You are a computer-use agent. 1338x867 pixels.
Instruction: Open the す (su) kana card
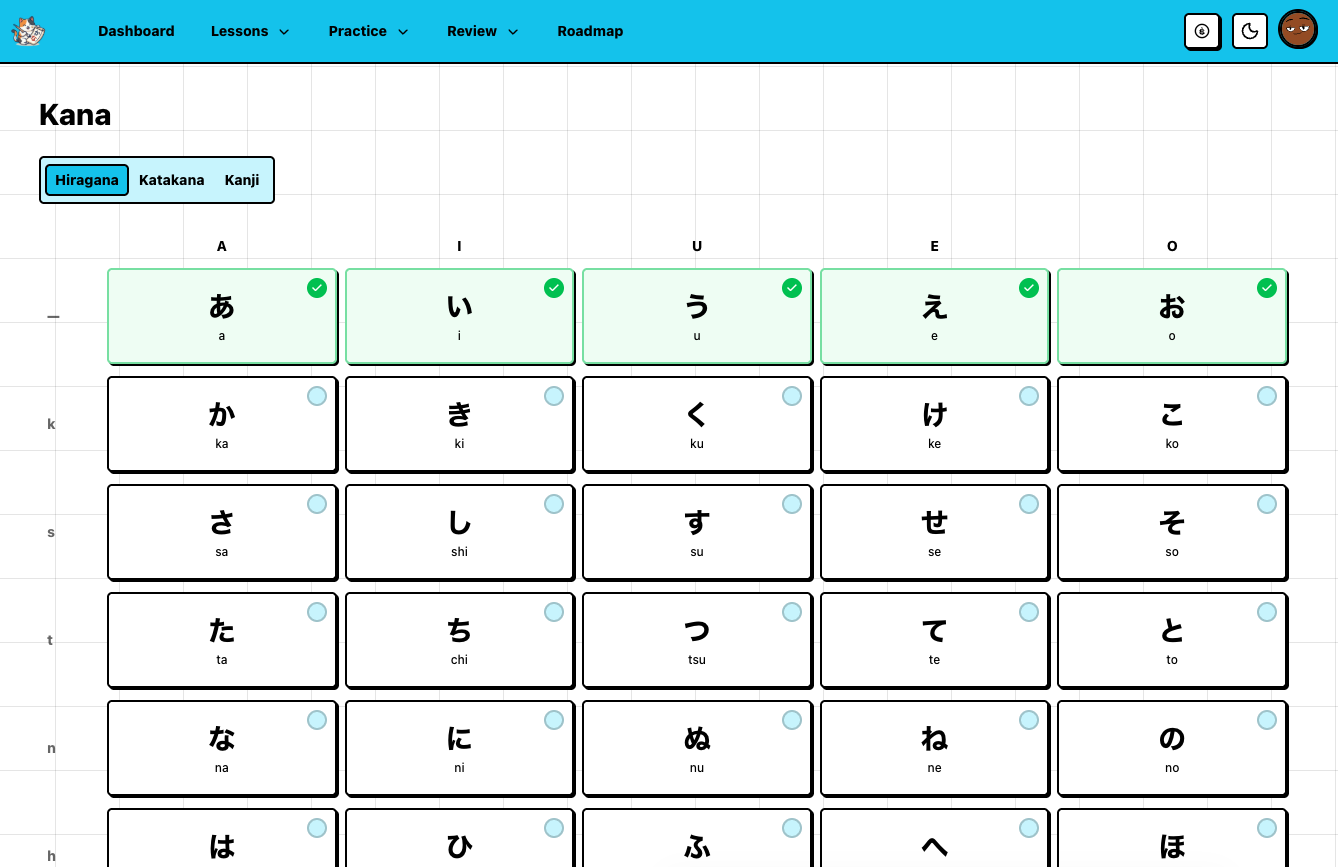(697, 532)
